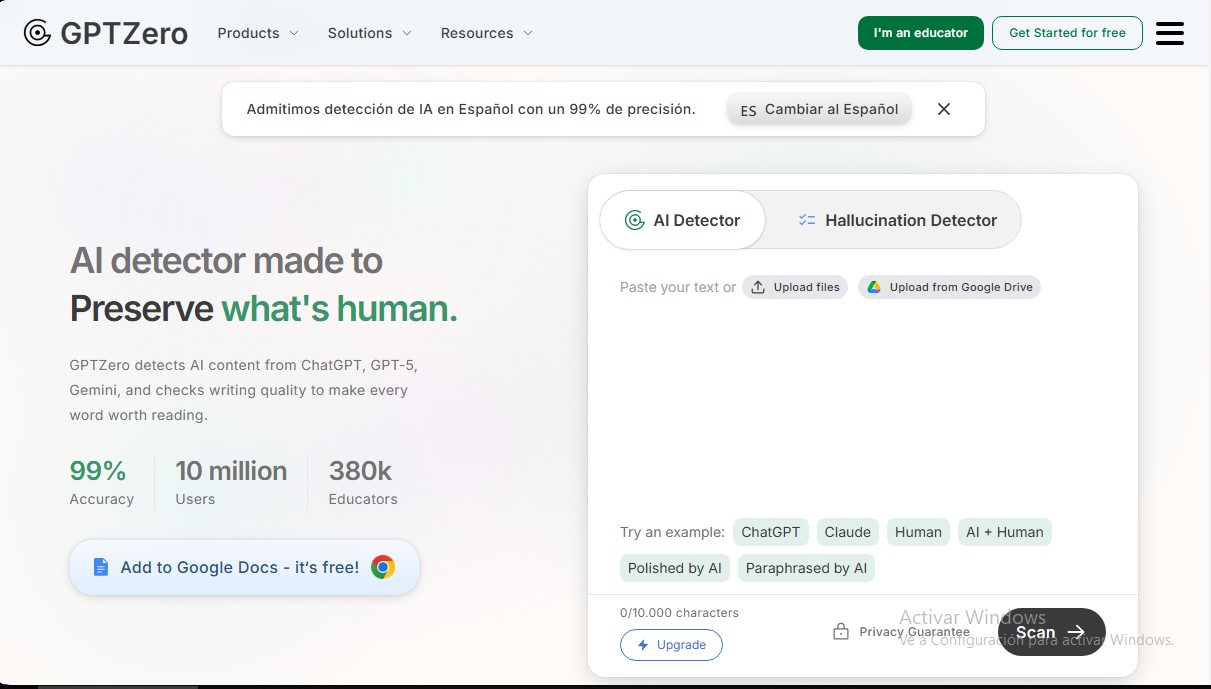Click Cambiar al Español
Viewport: 1211px width, 689px height.
[x=818, y=109]
